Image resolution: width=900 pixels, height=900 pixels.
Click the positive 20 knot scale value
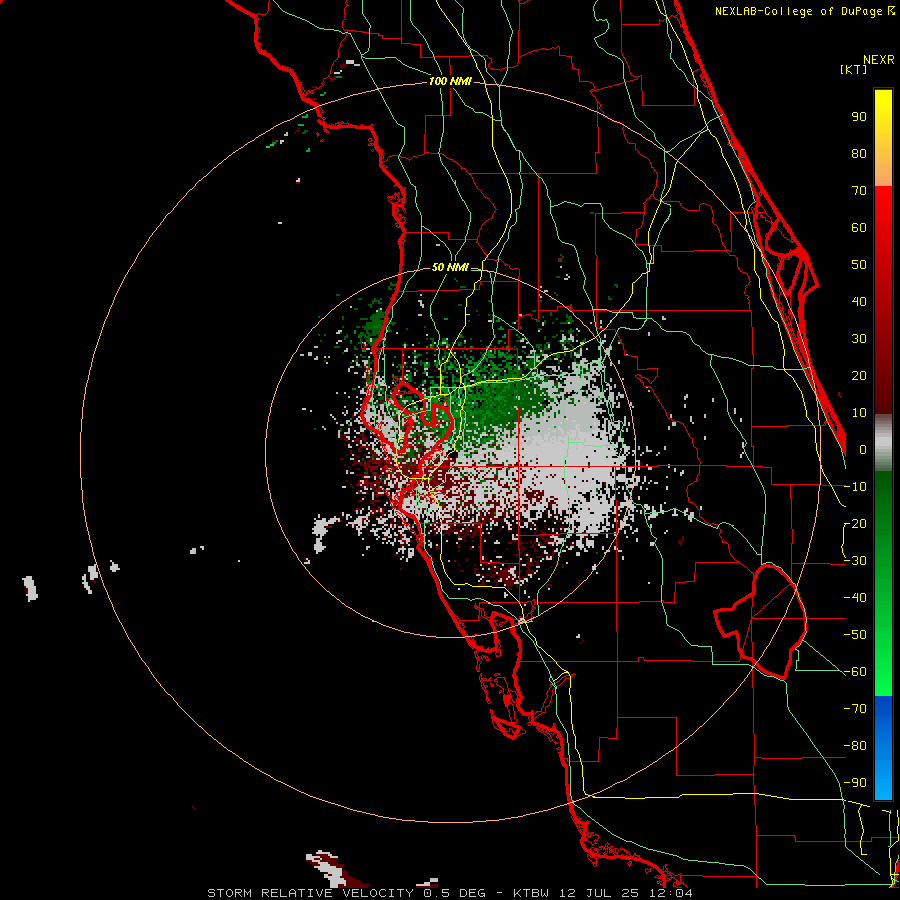pos(859,376)
